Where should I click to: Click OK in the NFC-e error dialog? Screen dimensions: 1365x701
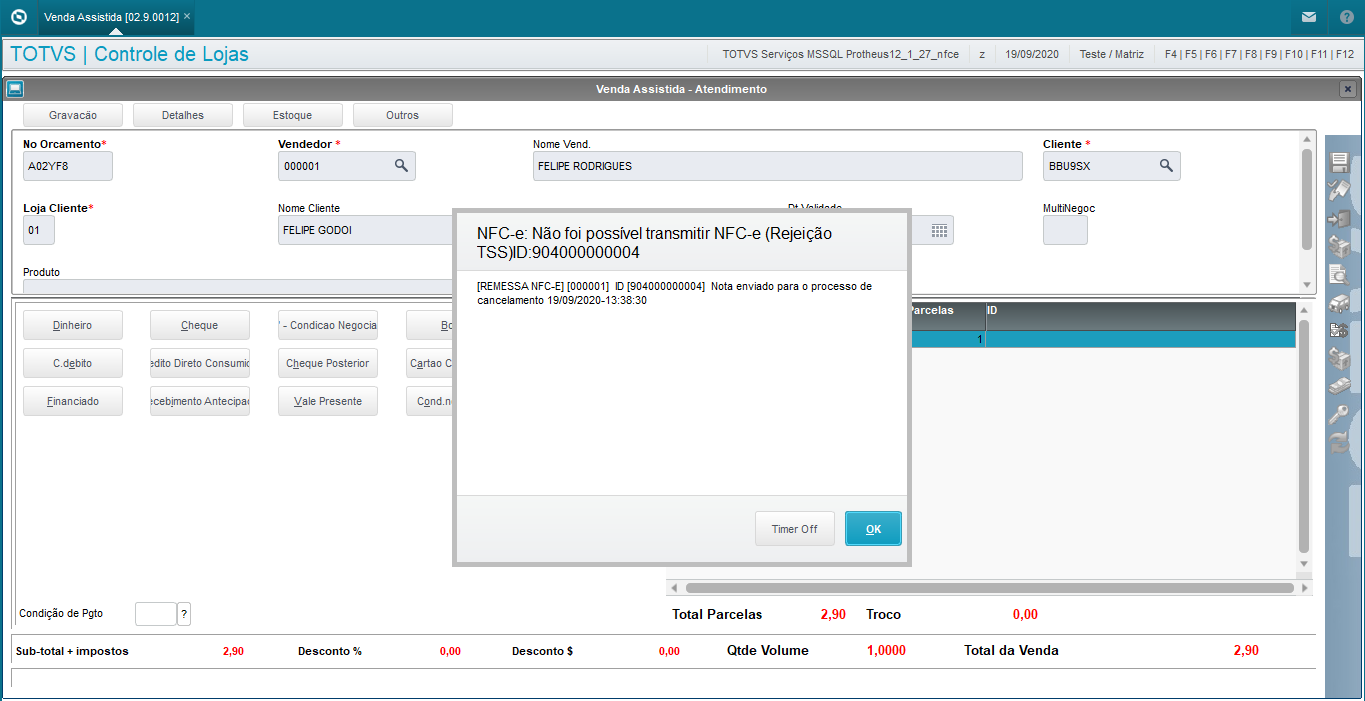[x=873, y=529]
